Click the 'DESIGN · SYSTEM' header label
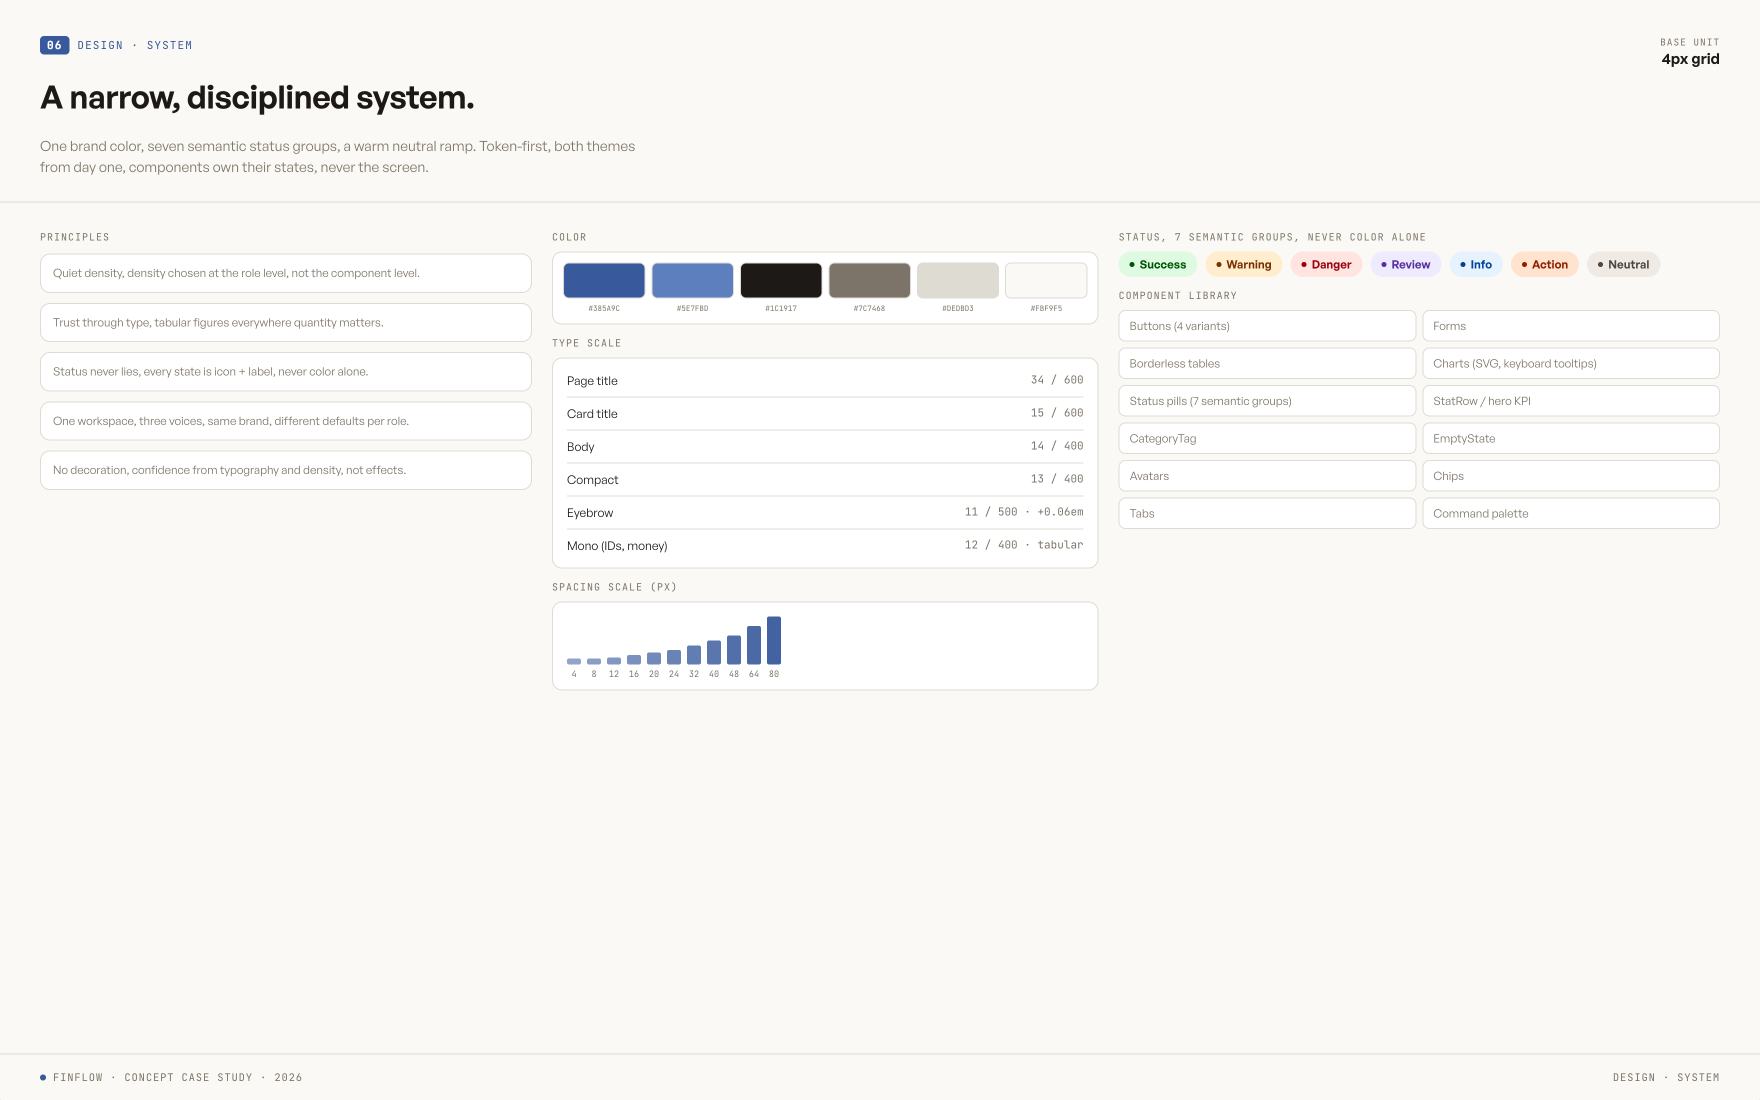This screenshot has height=1100, width=1760. click(x=135, y=45)
